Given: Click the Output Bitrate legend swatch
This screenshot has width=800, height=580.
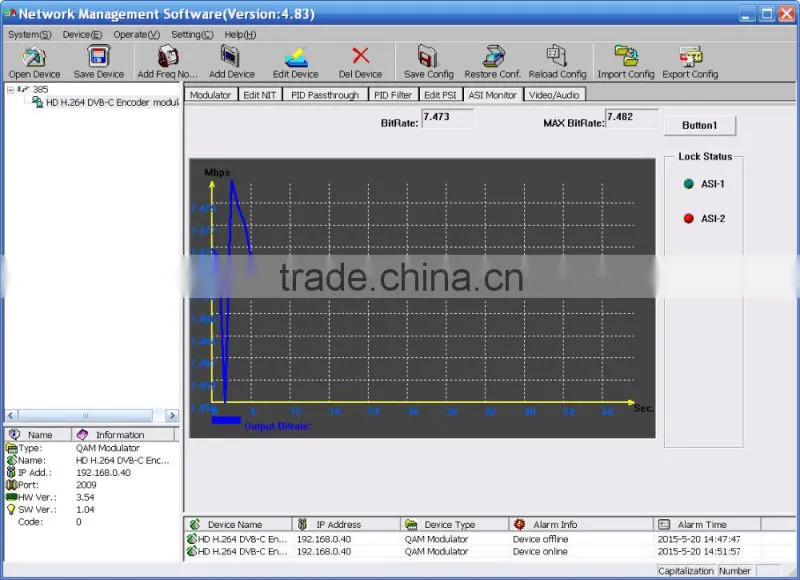Looking at the screenshot, I should 226,420.
